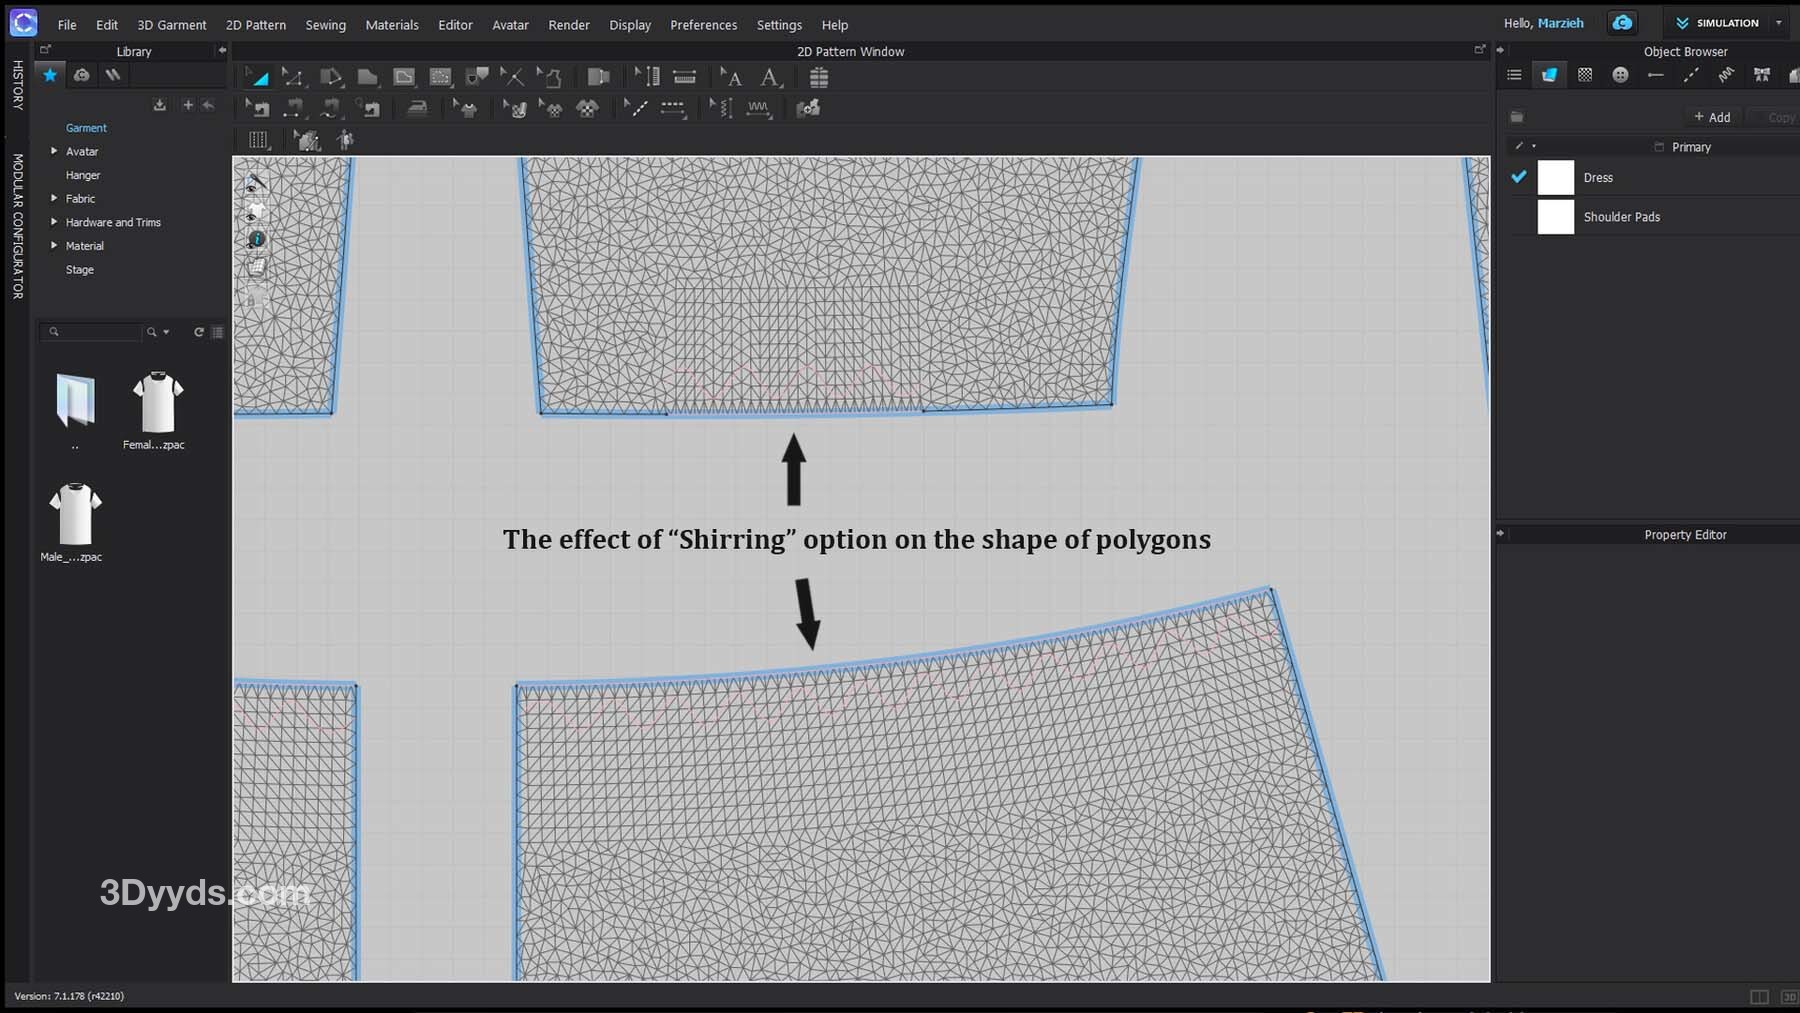Click the Shoulder Pads white color swatch
Viewport: 1800px width, 1013px height.
tap(1555, 217)
